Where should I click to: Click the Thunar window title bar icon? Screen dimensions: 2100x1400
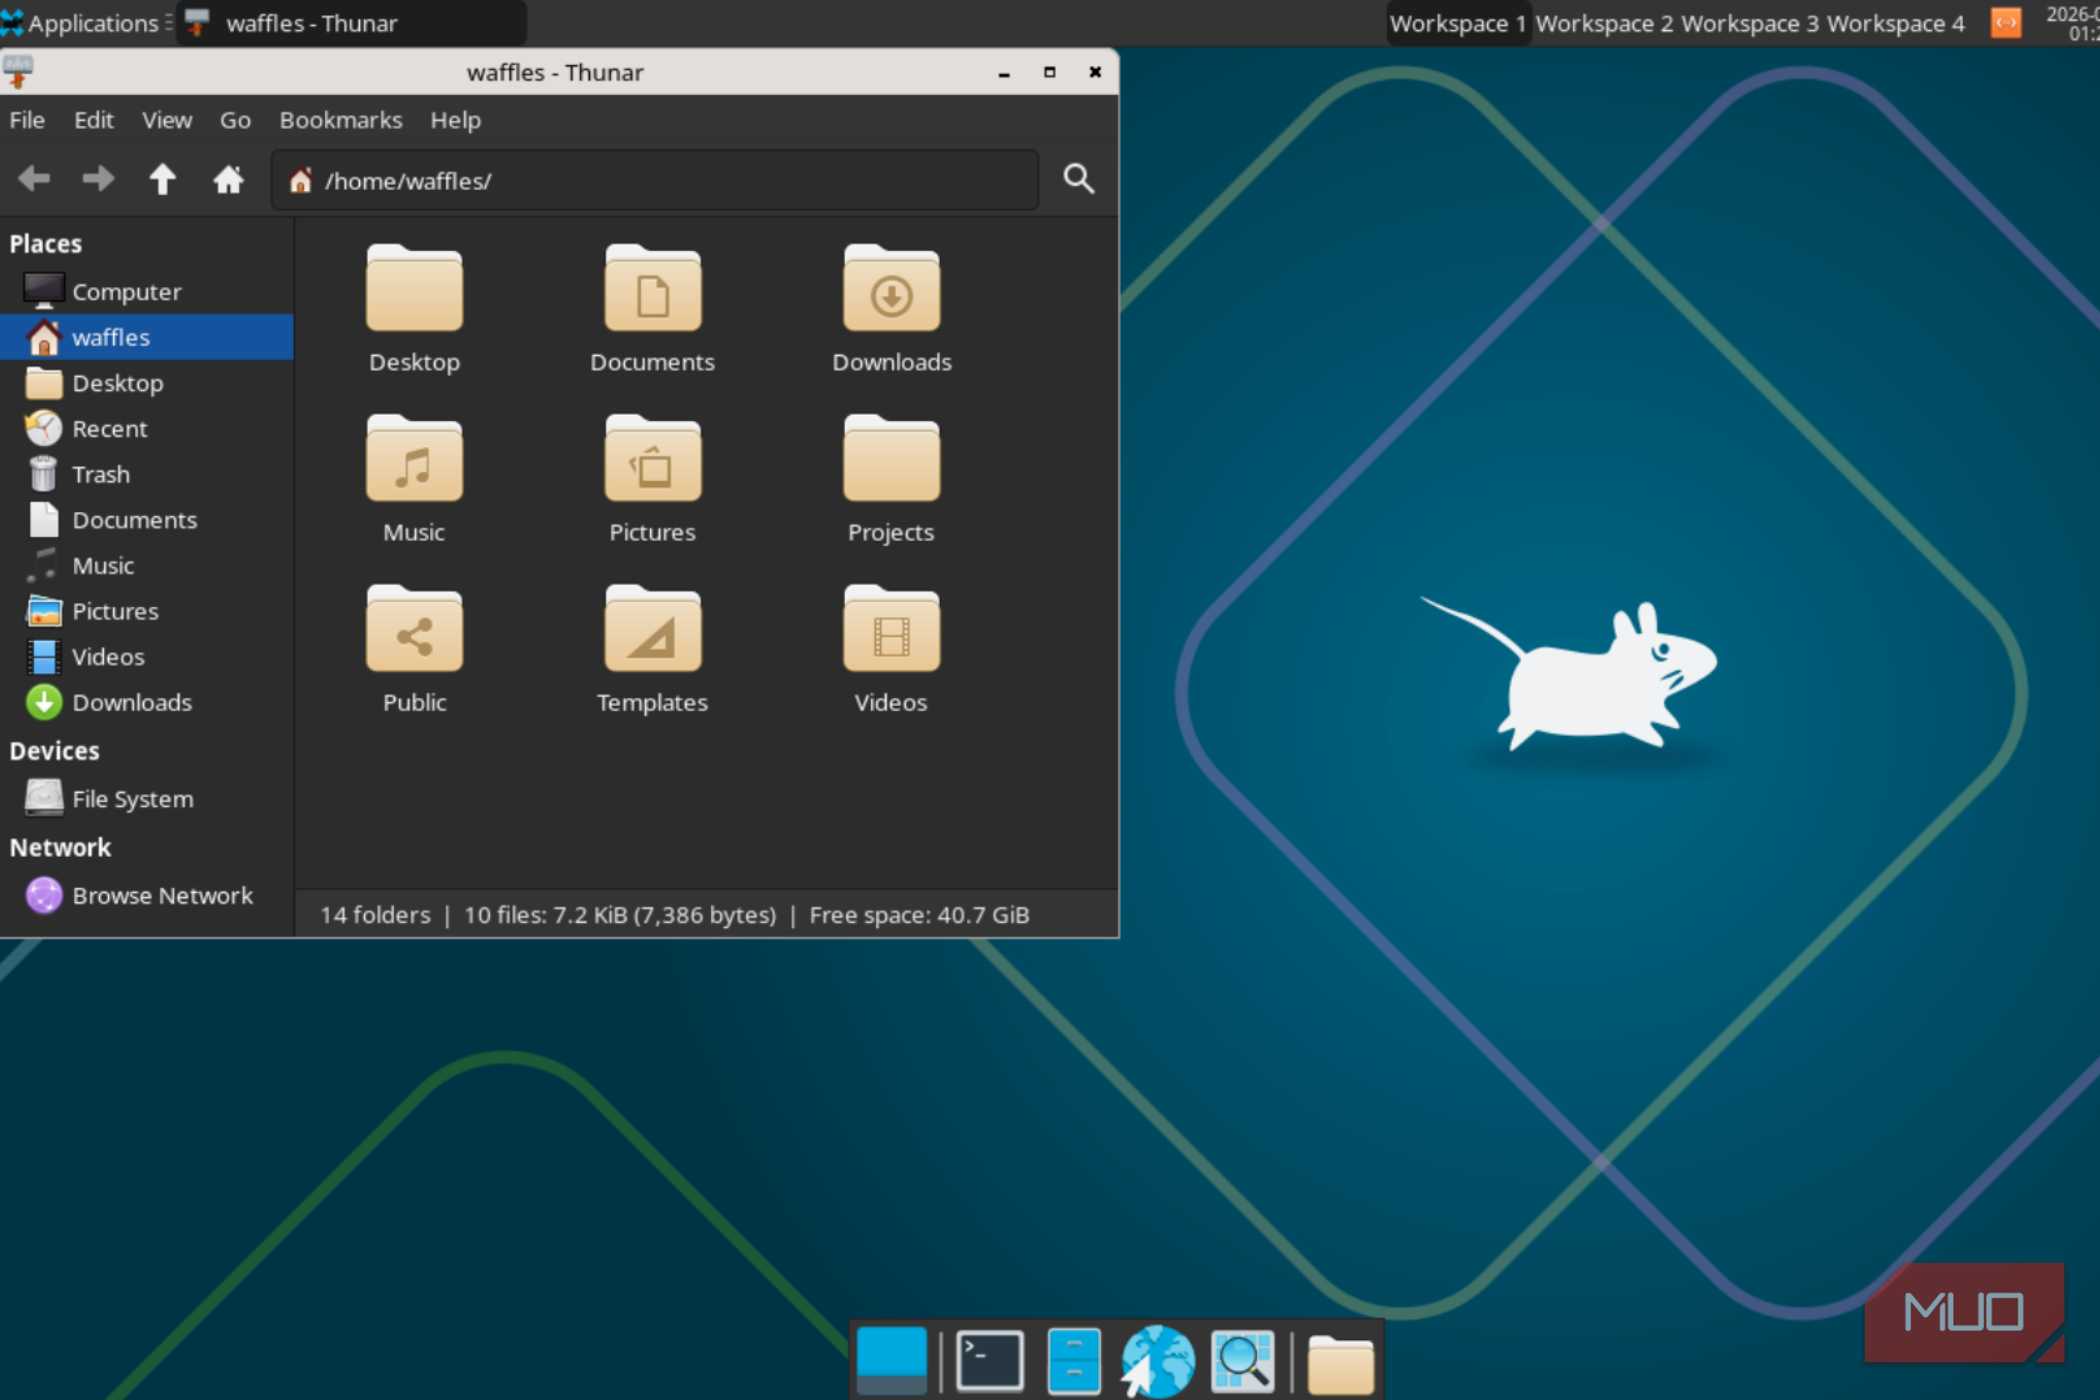click(18, 72)
